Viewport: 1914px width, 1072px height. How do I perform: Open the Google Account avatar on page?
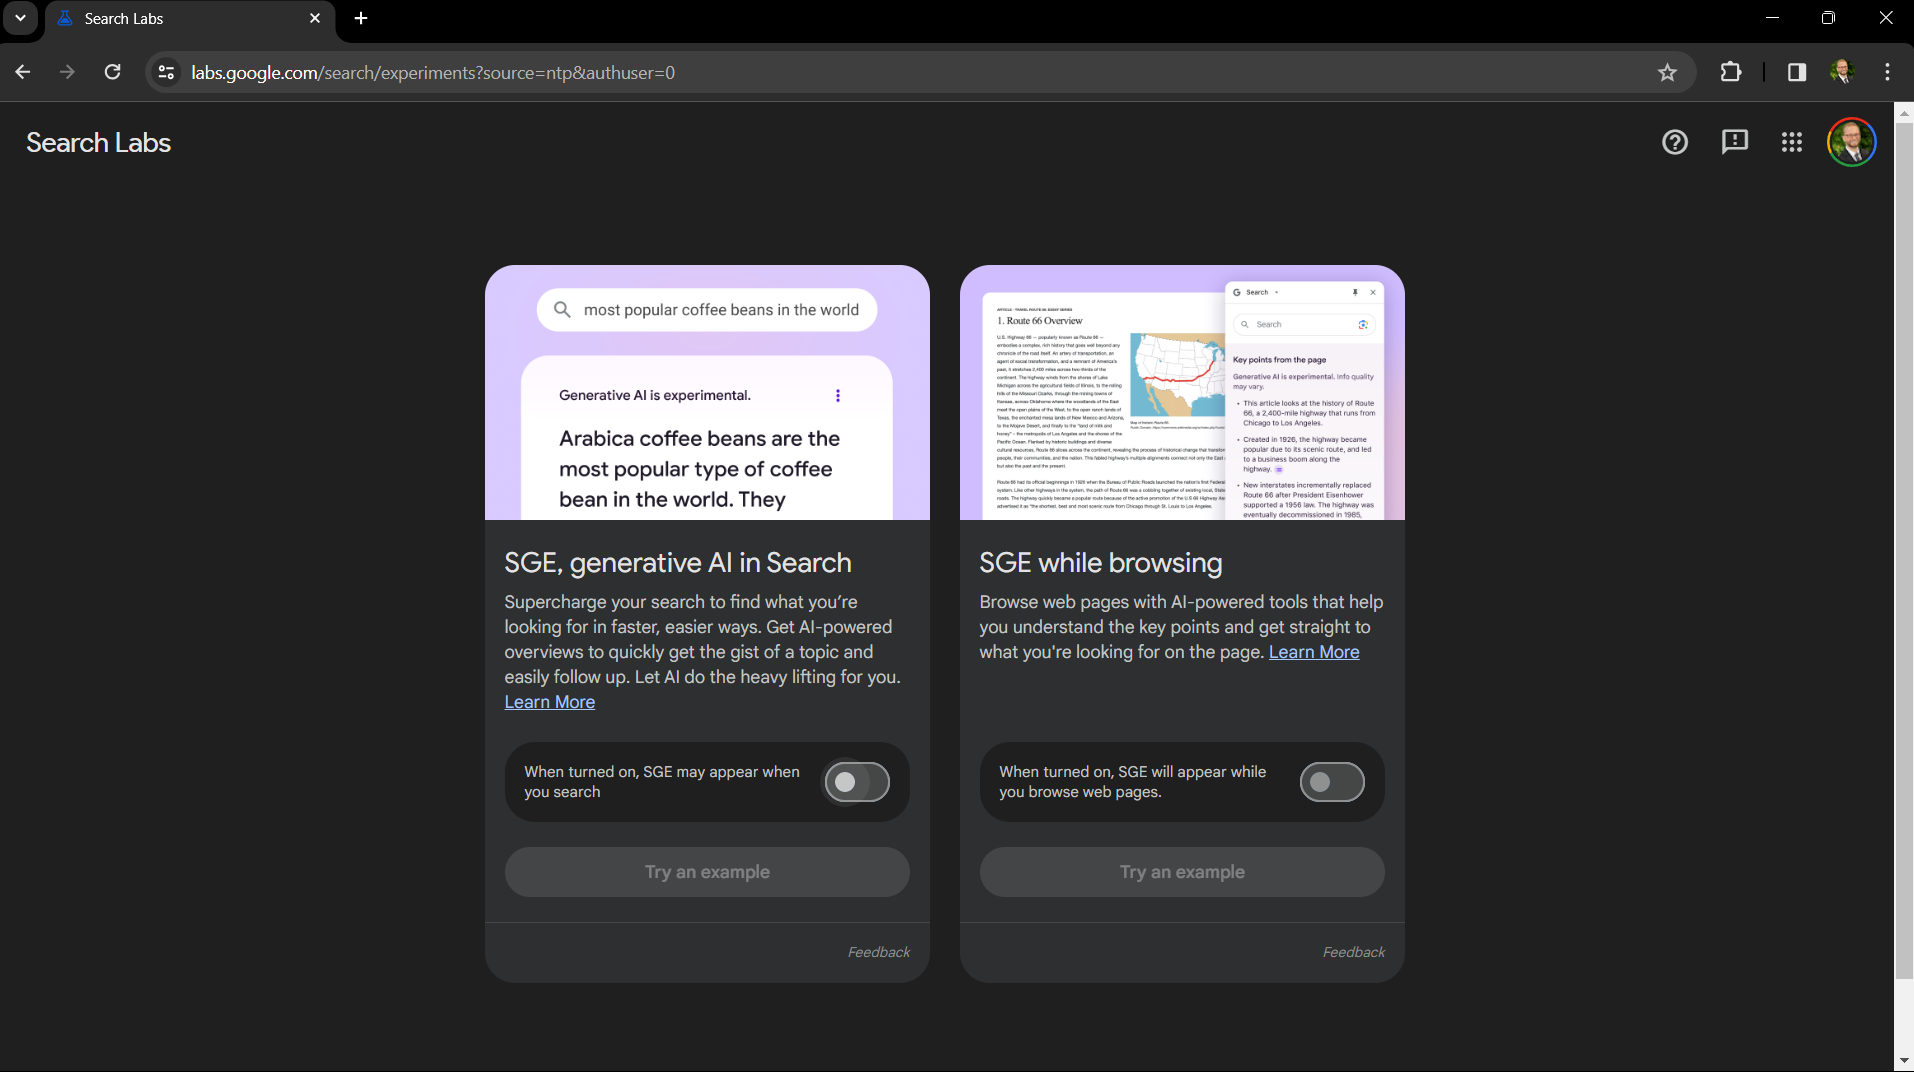[x=1852, y=142]
